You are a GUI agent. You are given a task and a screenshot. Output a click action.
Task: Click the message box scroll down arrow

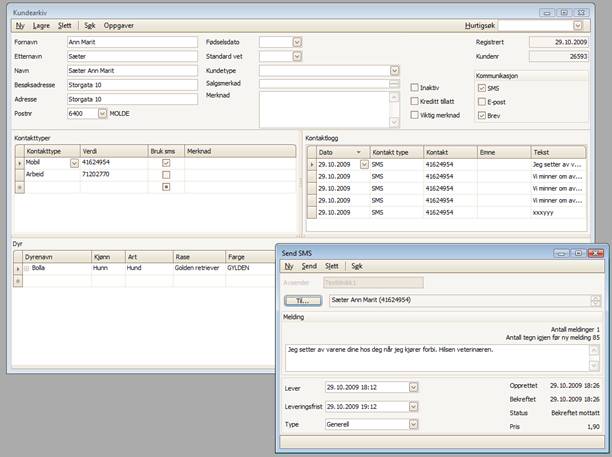594,366
